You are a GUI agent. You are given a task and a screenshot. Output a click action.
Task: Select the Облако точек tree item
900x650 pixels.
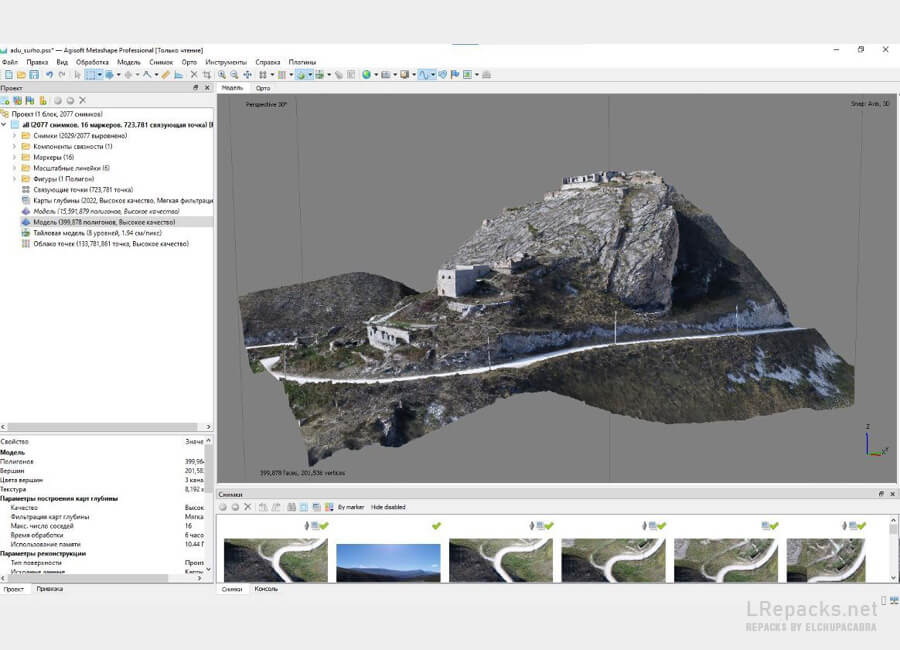pyautogui.click(x=111, y=243)
